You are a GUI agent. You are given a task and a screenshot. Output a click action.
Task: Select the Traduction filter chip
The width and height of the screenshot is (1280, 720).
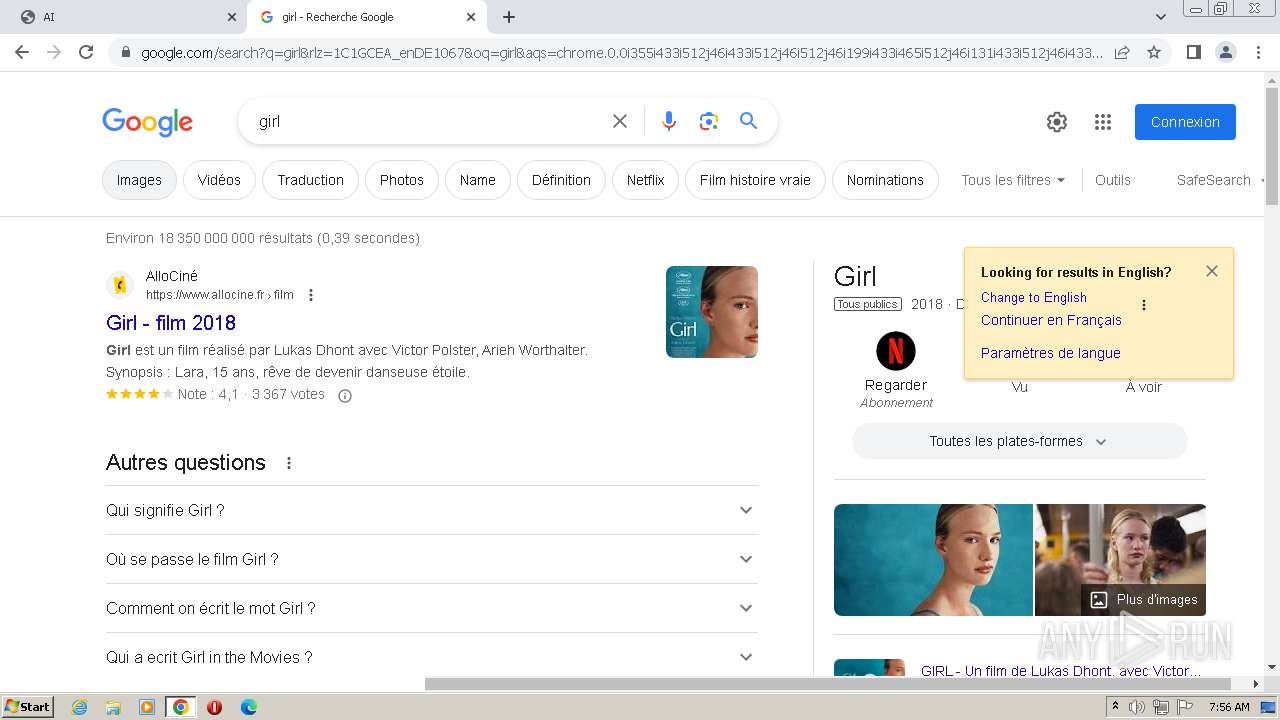tap(310, 180)
